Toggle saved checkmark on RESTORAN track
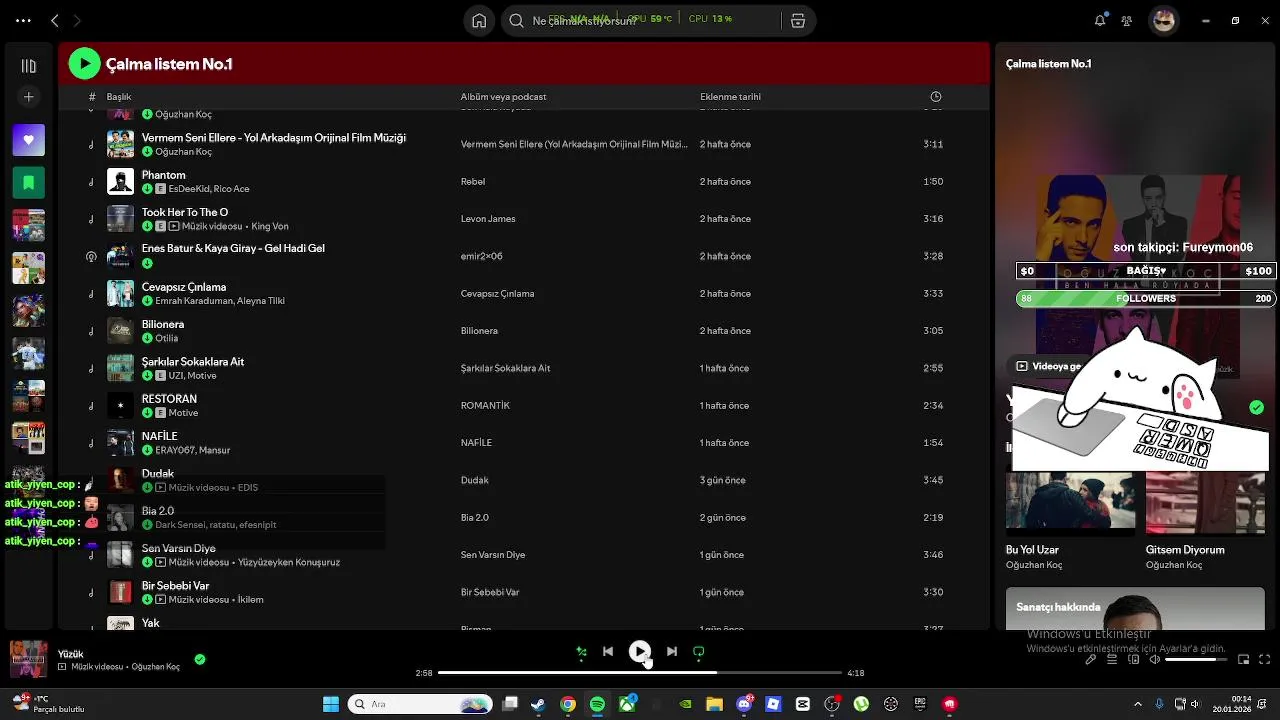The image size is (1280, 720). pyautogui.click(x=147, y=413)
